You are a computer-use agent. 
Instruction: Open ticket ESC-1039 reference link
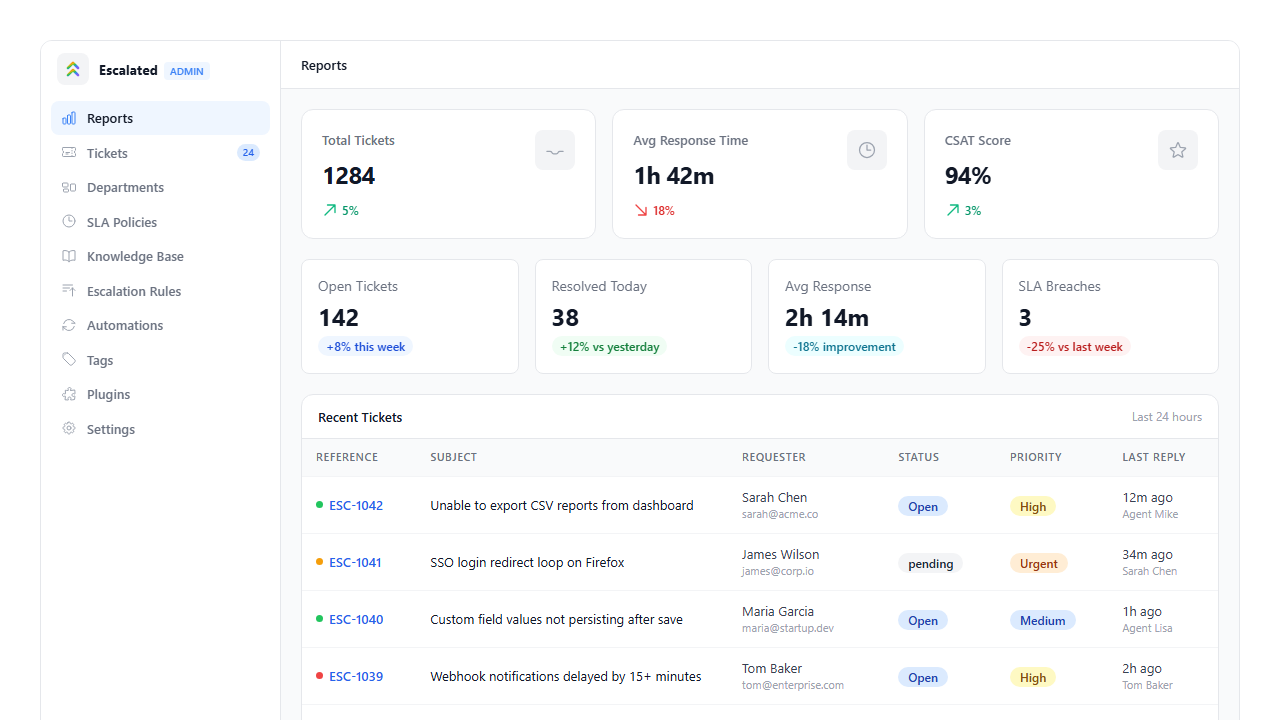tap(356, 677)
